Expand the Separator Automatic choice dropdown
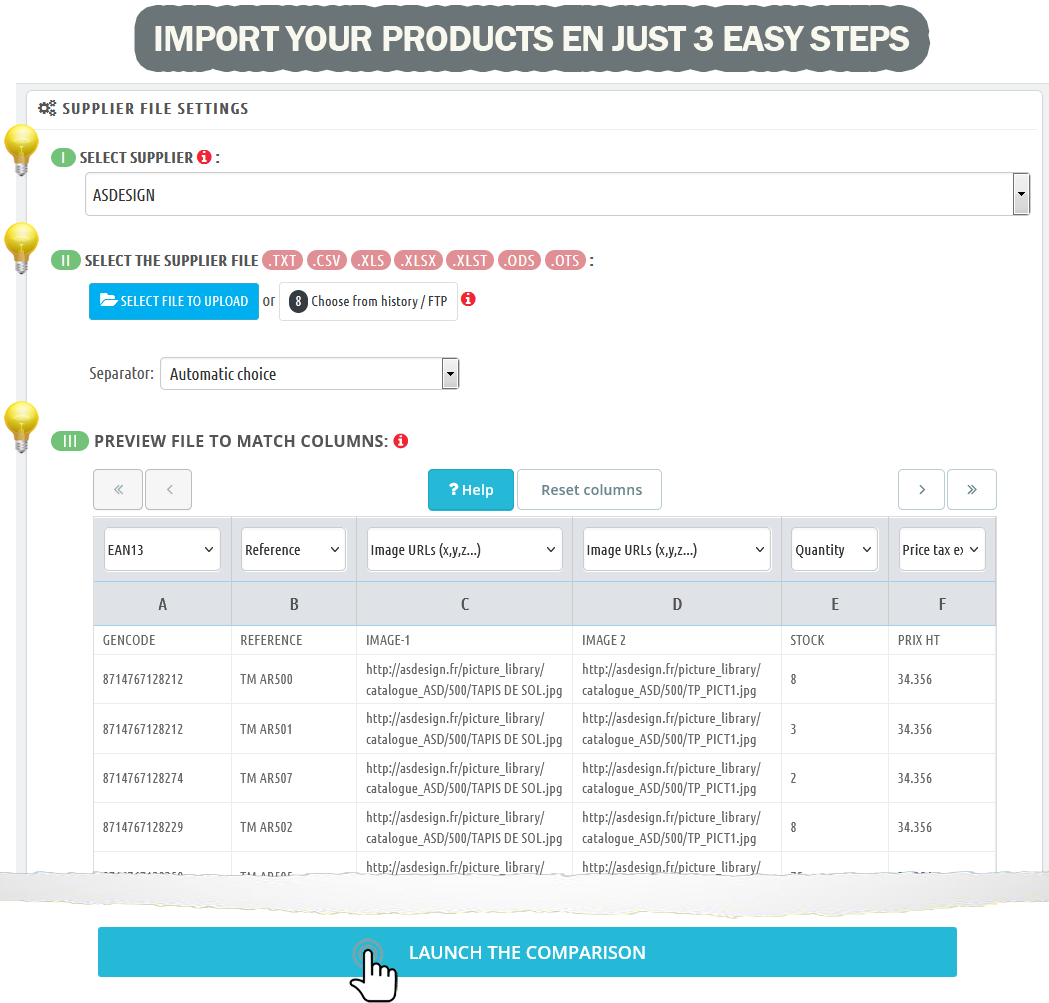The image size is (1049, 1003). [309, 374]
